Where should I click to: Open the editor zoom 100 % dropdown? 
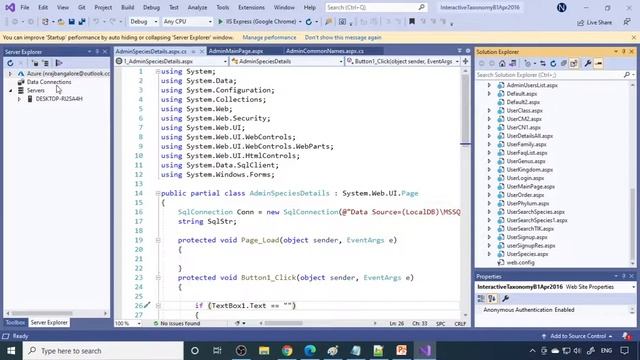[x=128, y=323]
